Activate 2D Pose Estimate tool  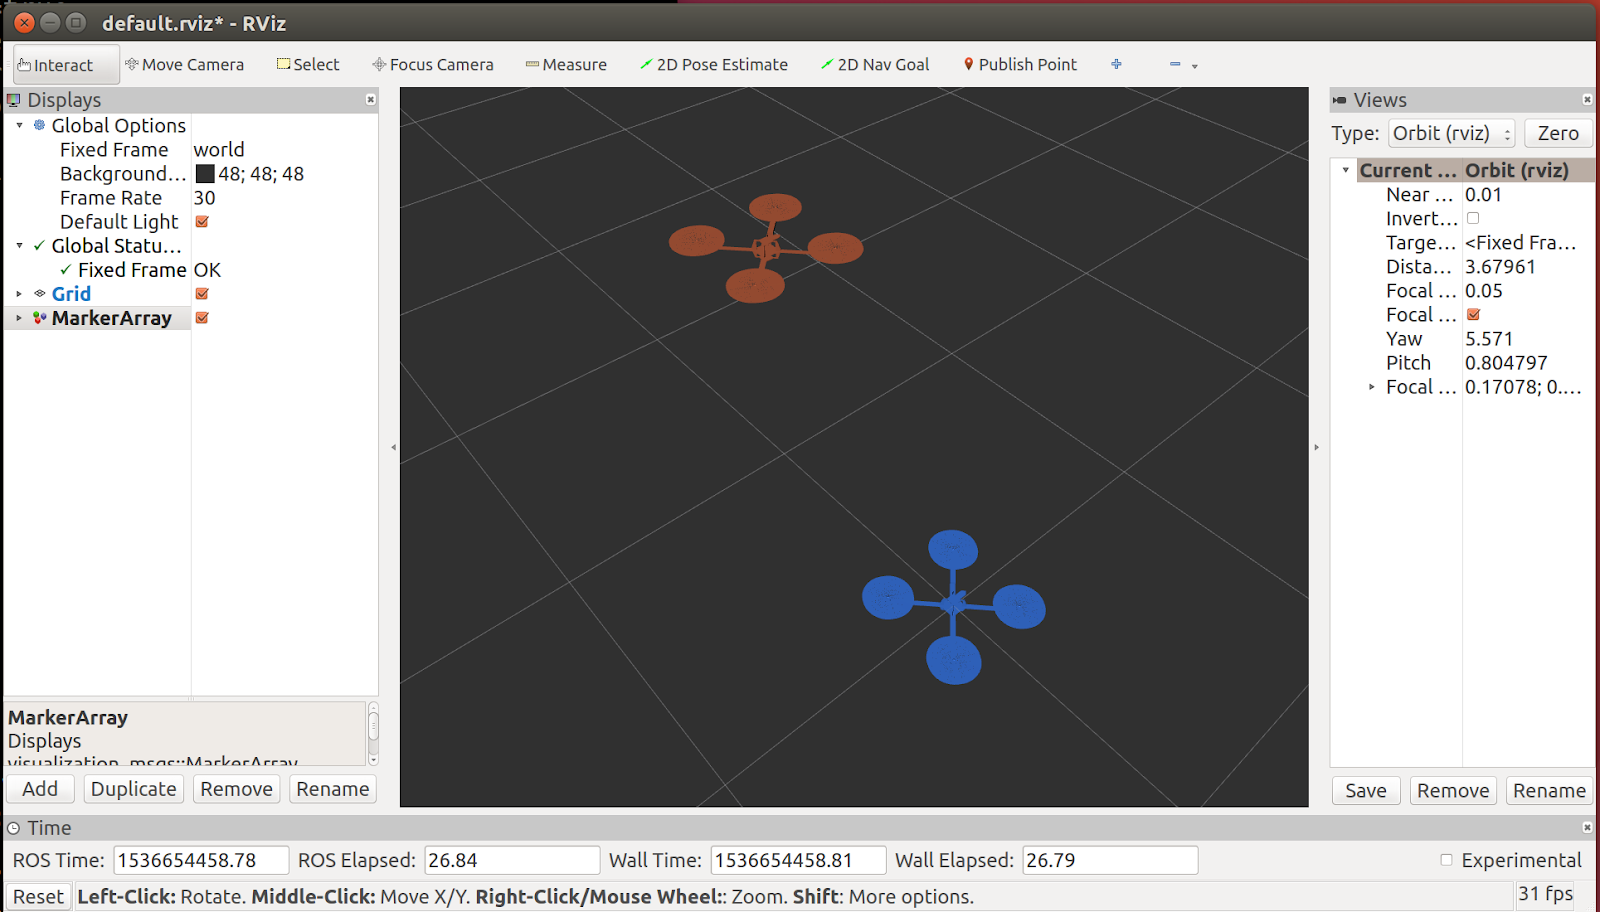tap(713, 65)
